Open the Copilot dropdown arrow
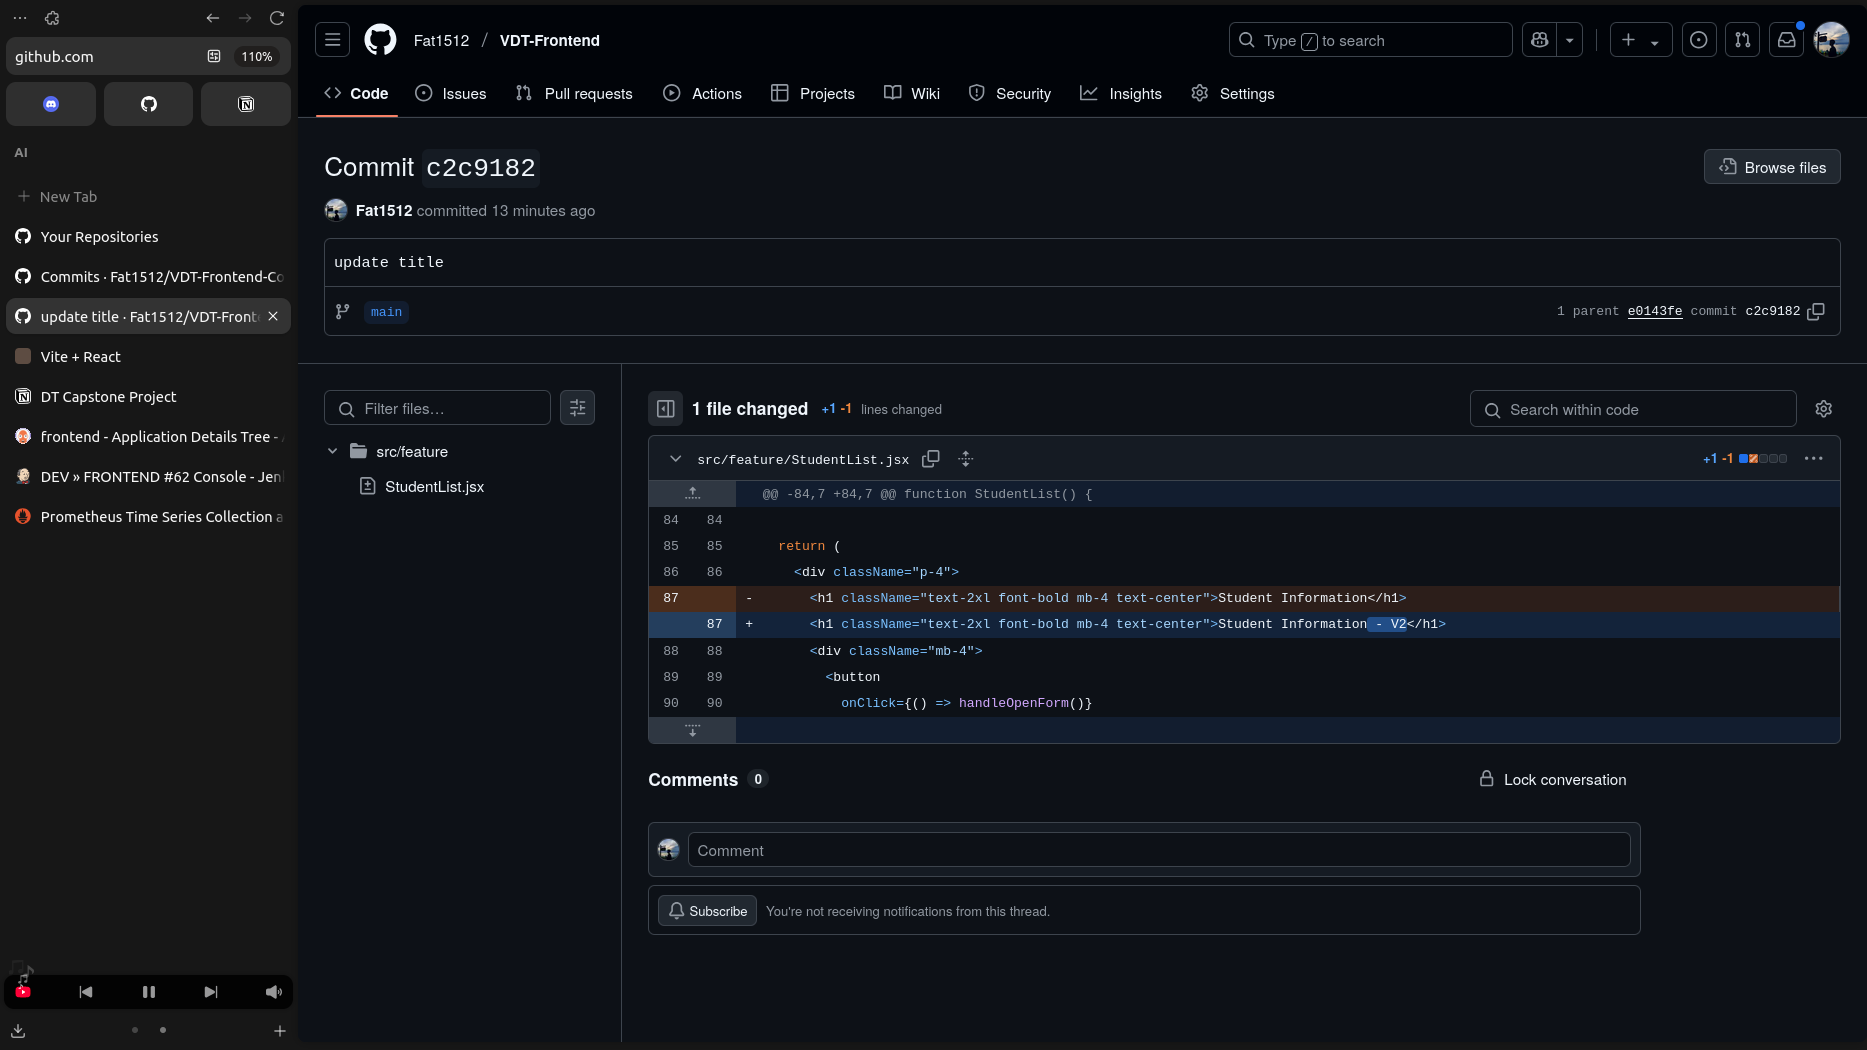Screen dimensions: 1867x1050 pos(1570,40)
